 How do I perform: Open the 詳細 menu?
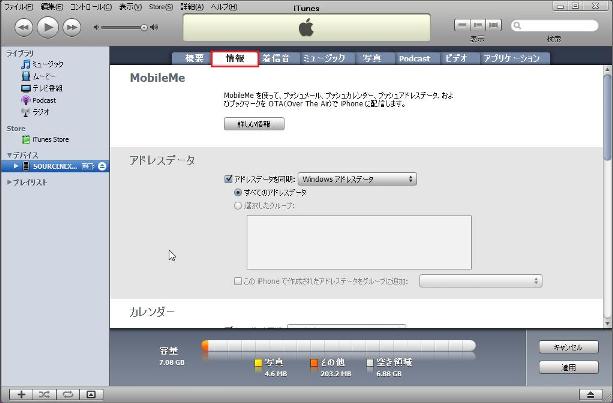click(x=192, y=7)
